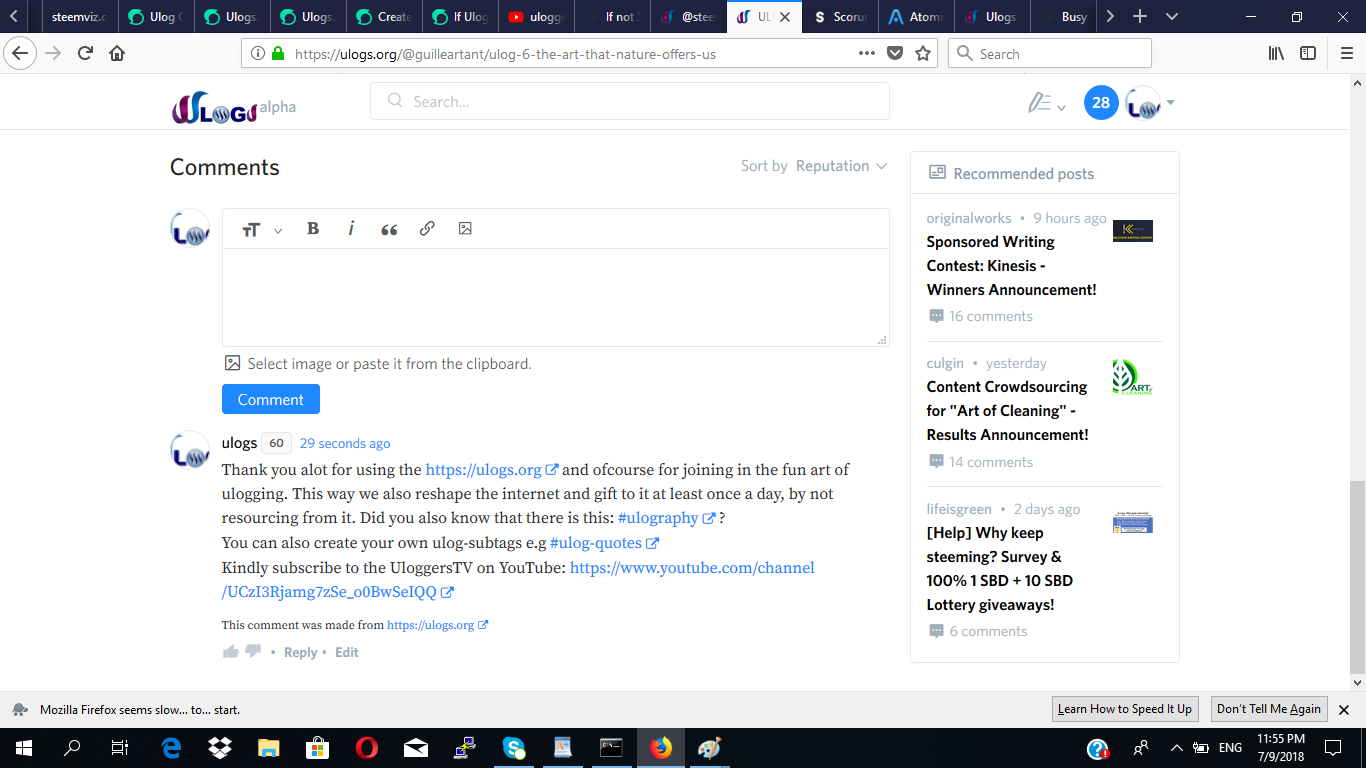The image size is (1366, 768).
Task: Open the #ulography tag link
Action: [666, 518]
